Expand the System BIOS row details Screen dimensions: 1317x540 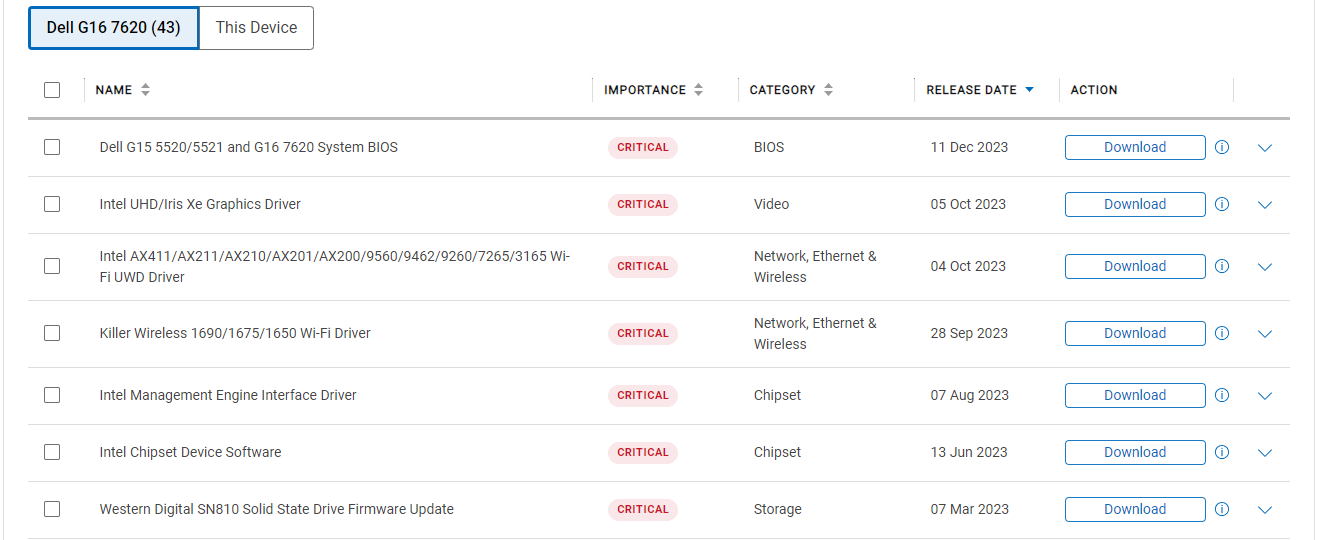coord(1264,148)
